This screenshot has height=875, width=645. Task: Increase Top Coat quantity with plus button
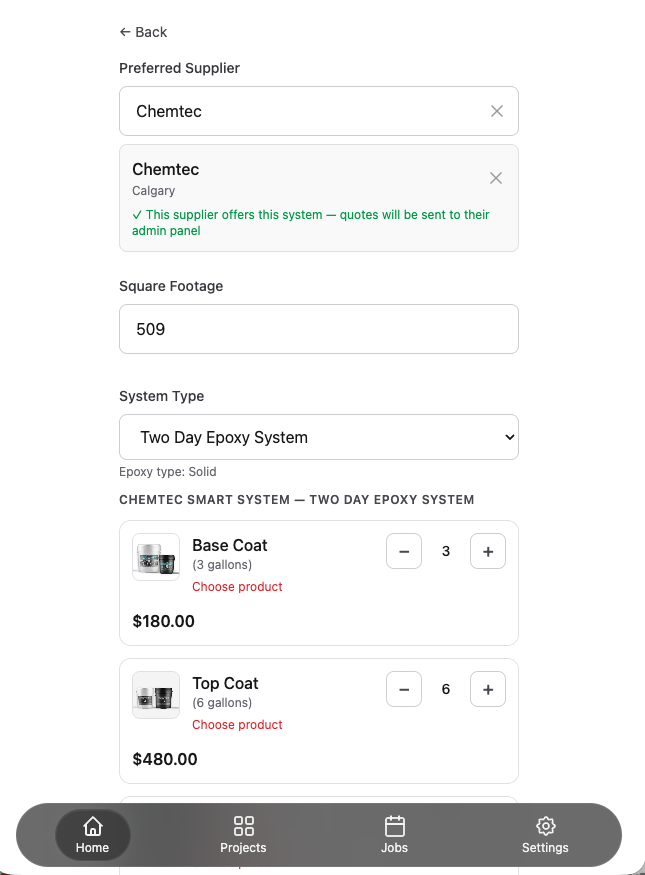[488, 689]
